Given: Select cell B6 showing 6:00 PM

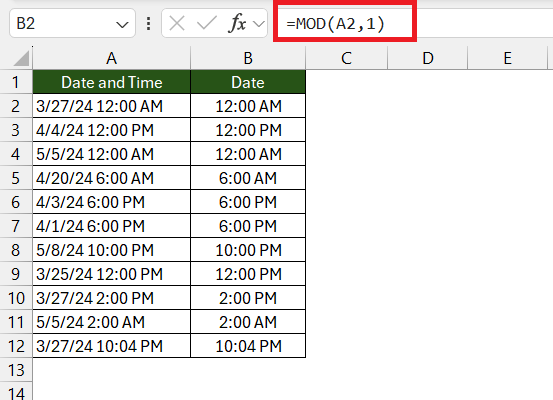Looking at the screenshot, I should [x=248, y=202].
